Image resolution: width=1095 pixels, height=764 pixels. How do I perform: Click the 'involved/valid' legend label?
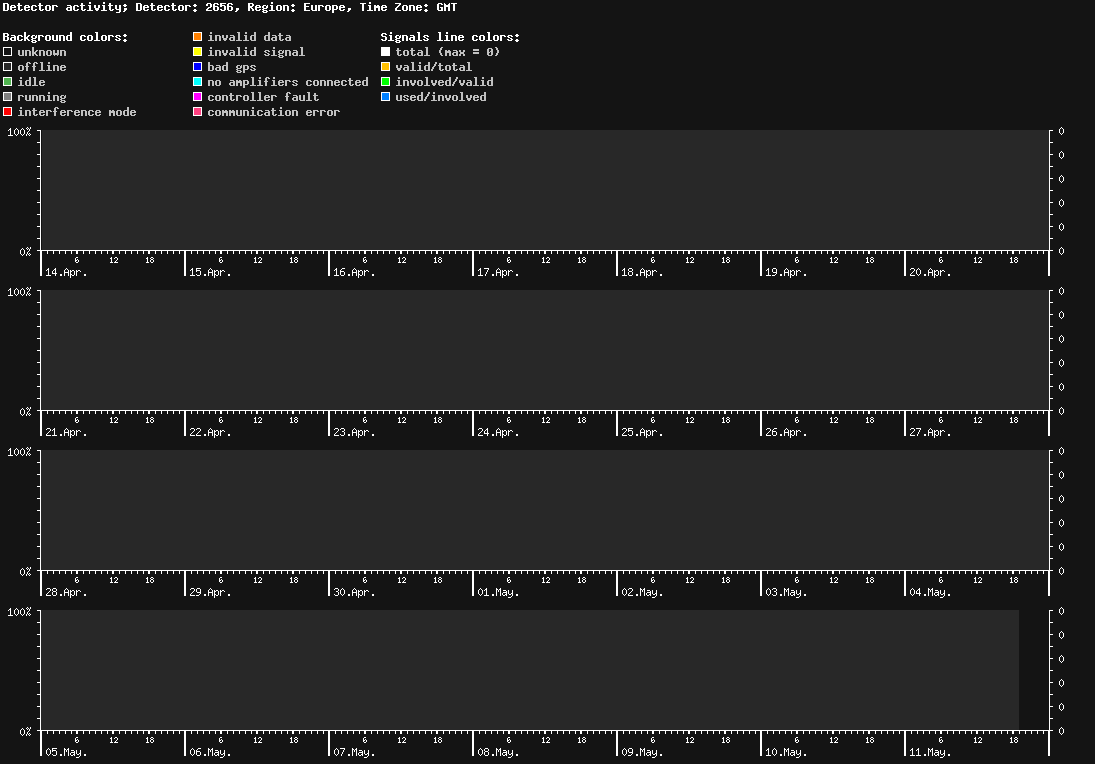[x=444, y=82]
